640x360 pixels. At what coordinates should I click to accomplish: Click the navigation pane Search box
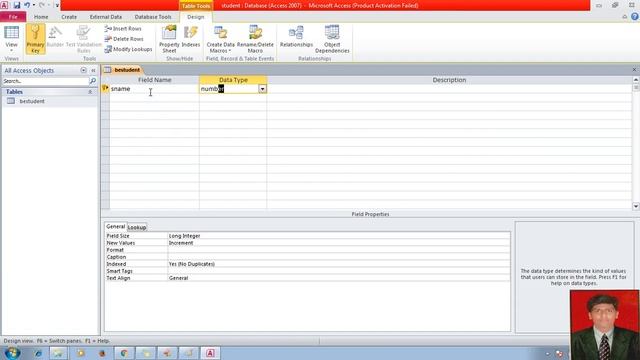(45, 81)
